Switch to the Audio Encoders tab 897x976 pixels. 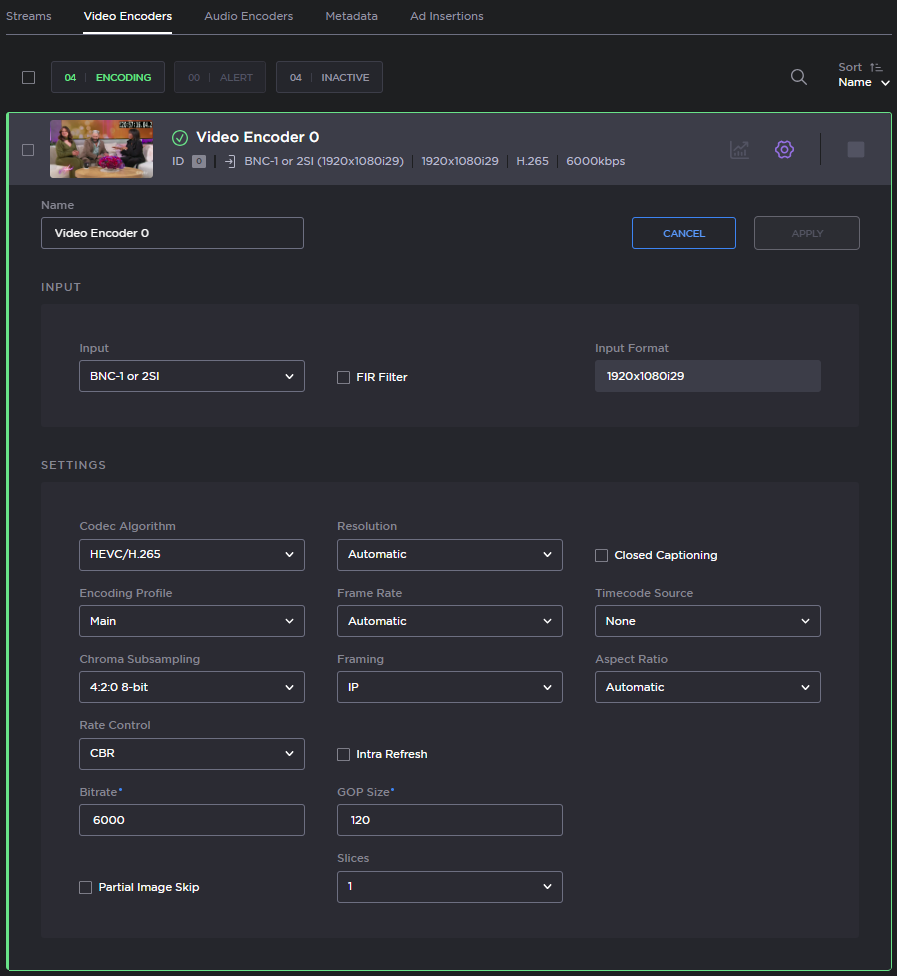click(x=248, y=16)
